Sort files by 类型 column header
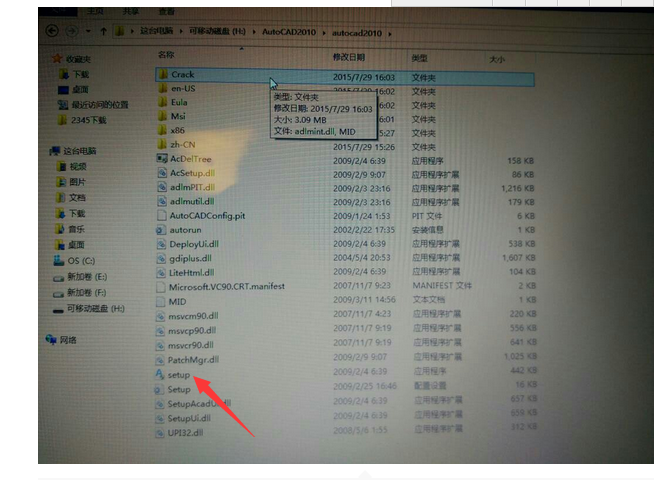 (x=419, y=58)
